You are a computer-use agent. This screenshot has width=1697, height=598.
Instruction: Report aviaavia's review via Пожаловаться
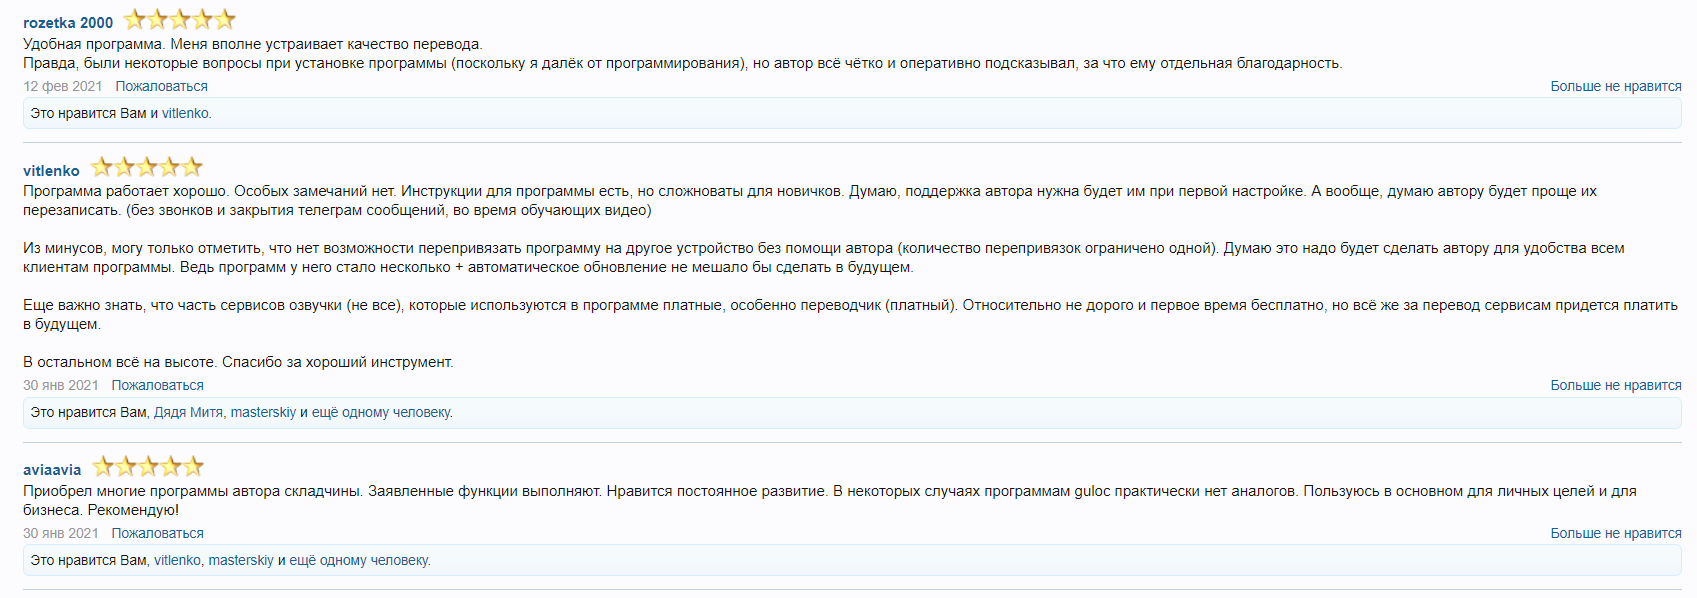pos(157,534)
